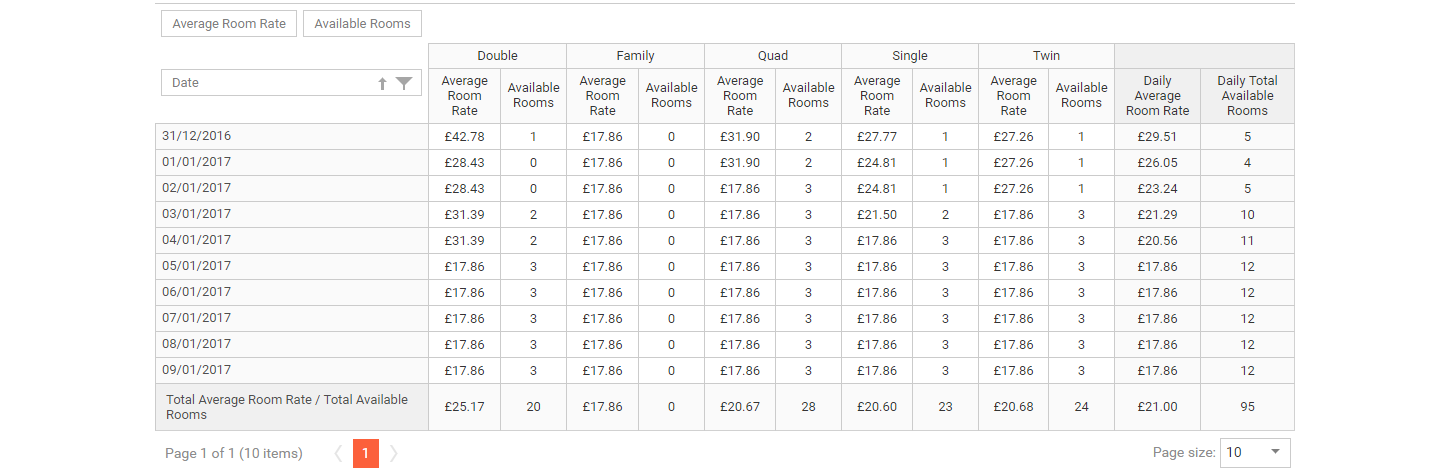Screen dimensions: 1450x475
Task: Select the 31/12/2016 date row
Action: [725, 137]
